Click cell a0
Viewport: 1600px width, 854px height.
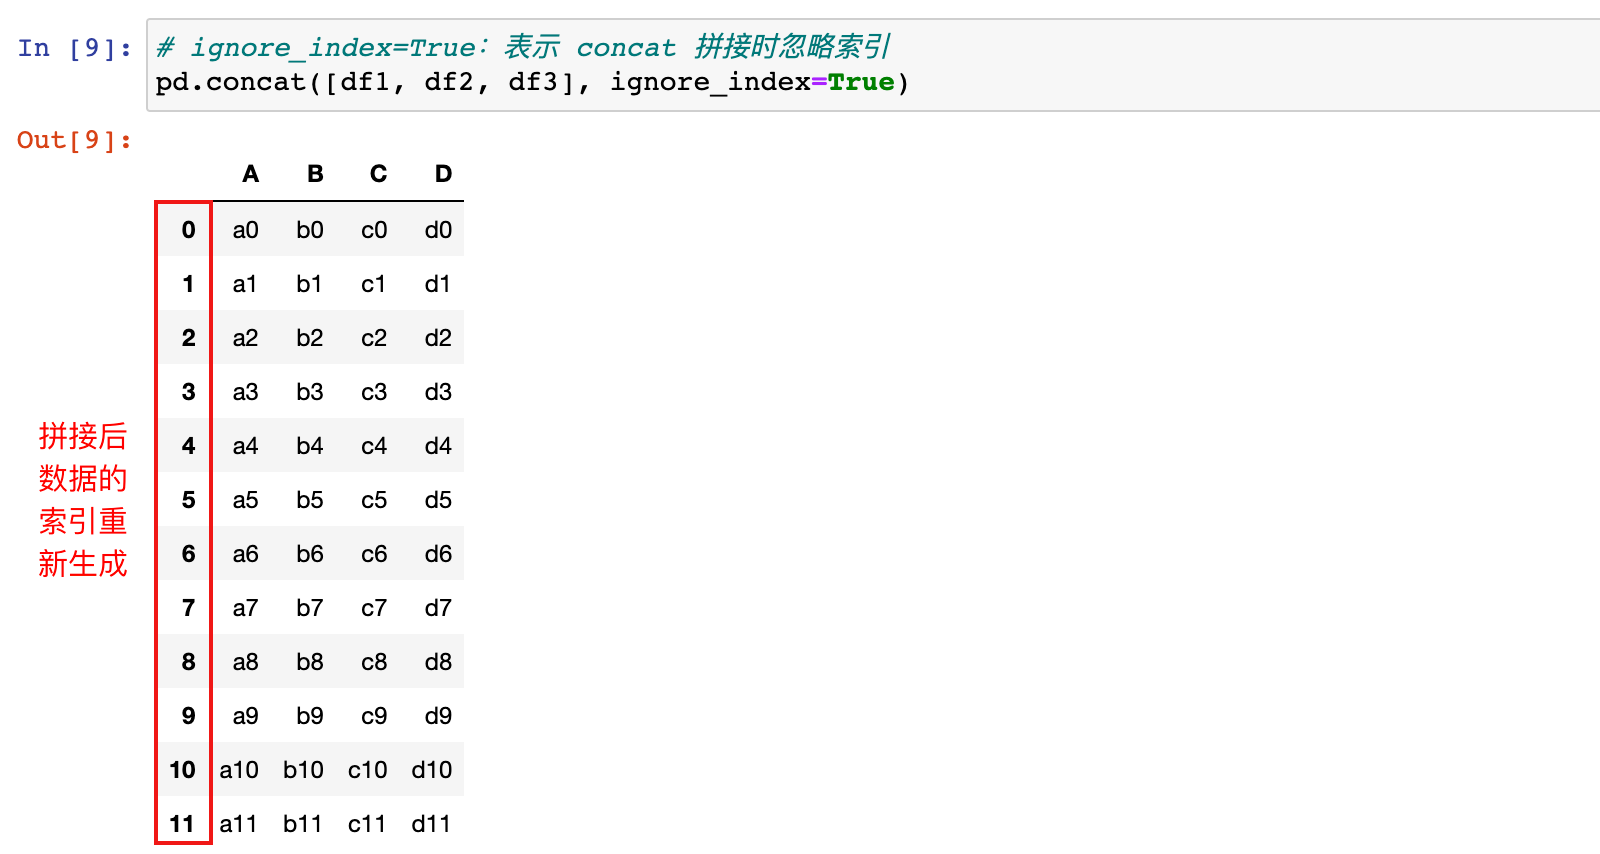pyautogui.click(x=245, y=230)
